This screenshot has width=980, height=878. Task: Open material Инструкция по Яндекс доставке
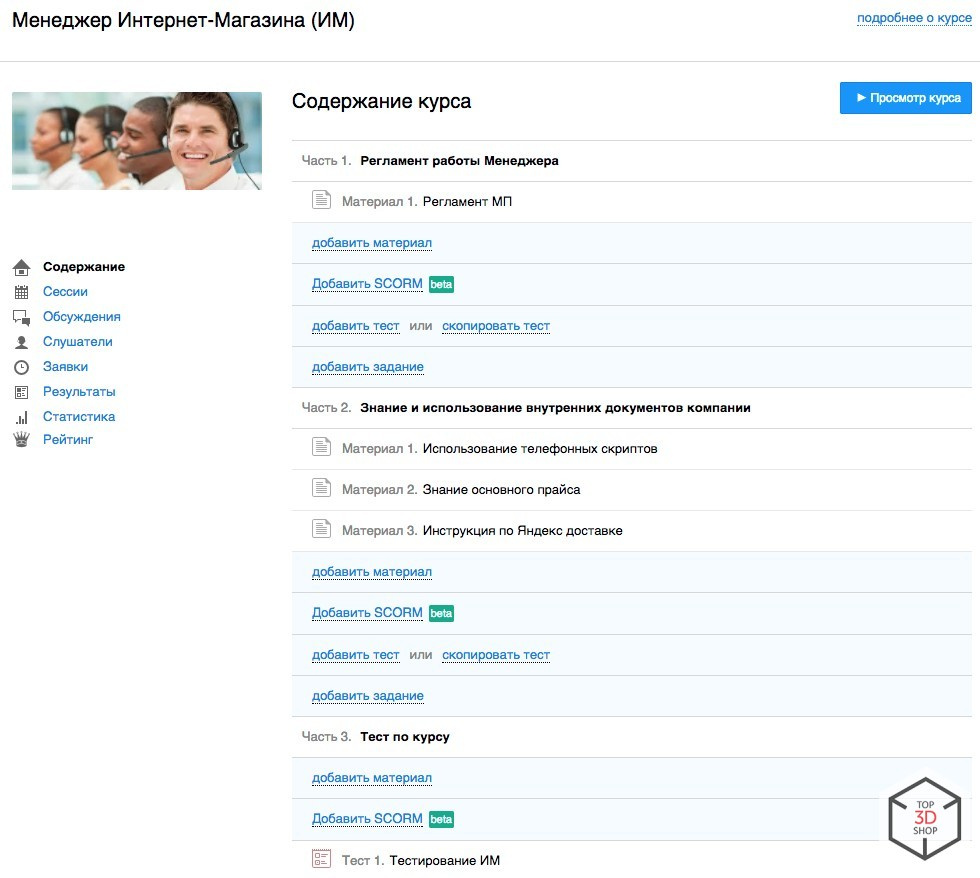(522, 531)
